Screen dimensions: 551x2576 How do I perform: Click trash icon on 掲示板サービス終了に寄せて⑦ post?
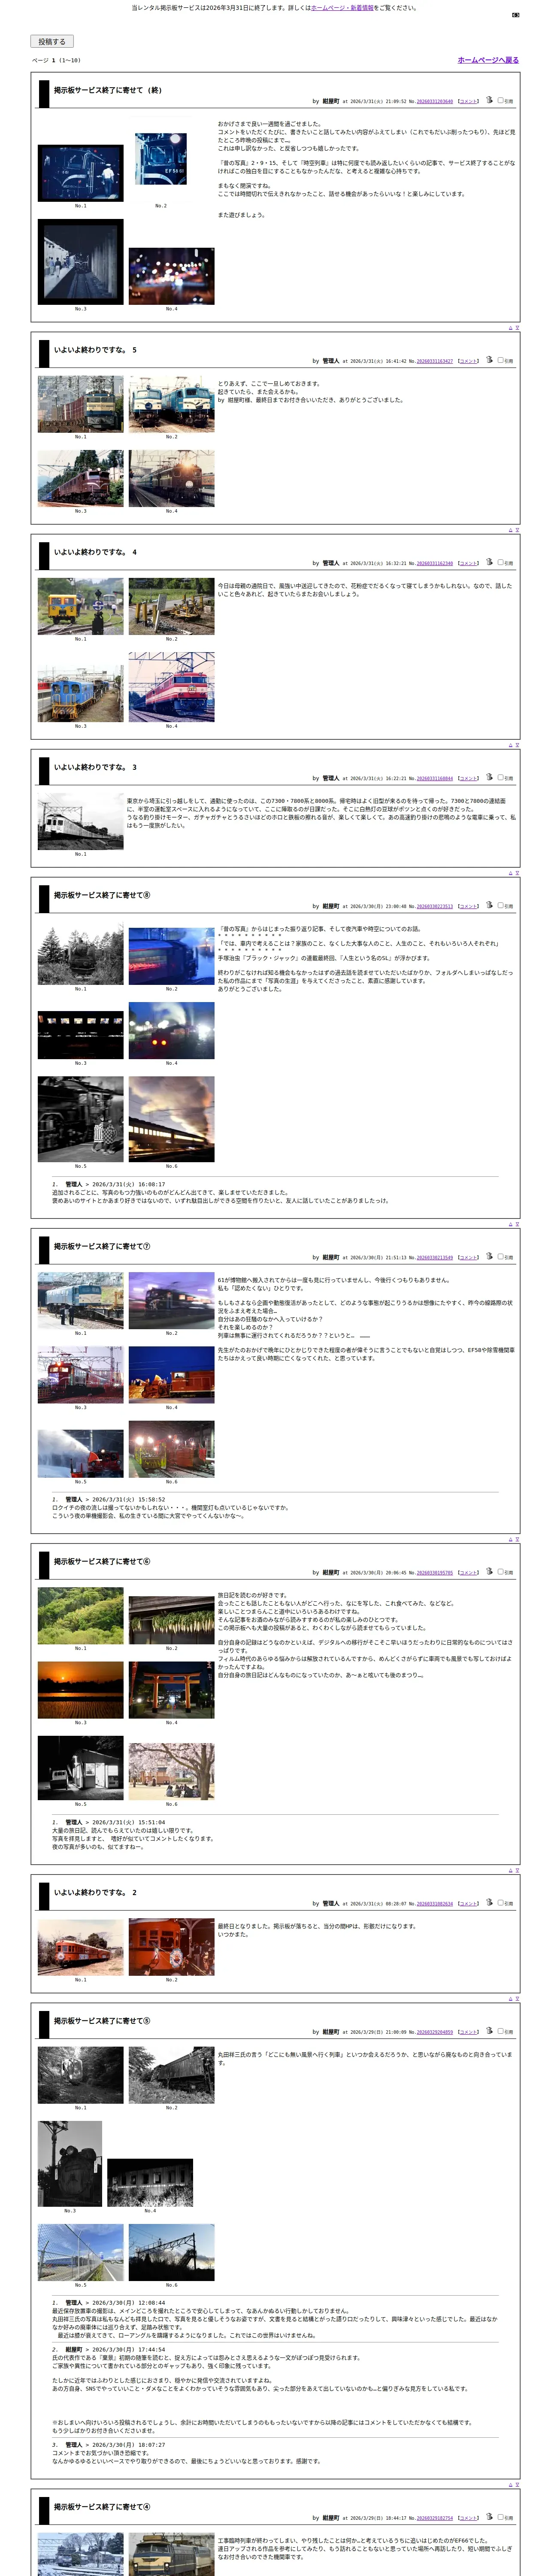coord(489,1256)
